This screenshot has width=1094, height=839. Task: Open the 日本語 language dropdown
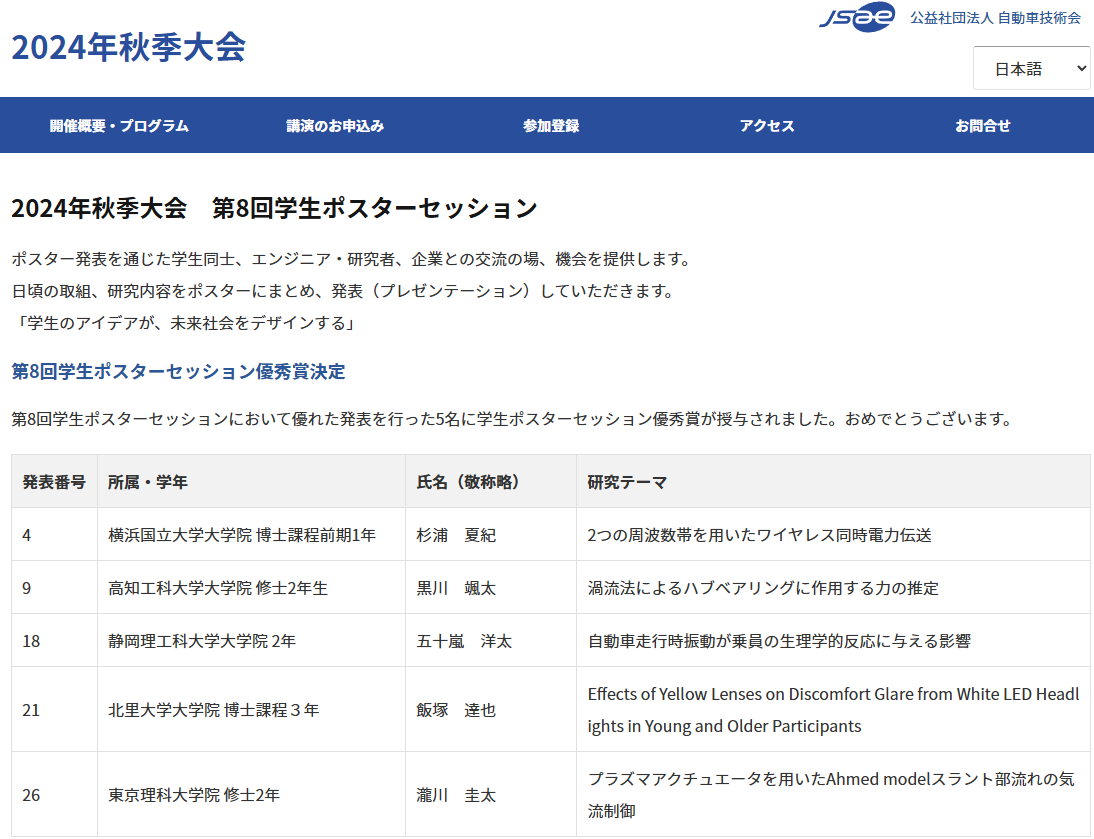point(1031,68)
